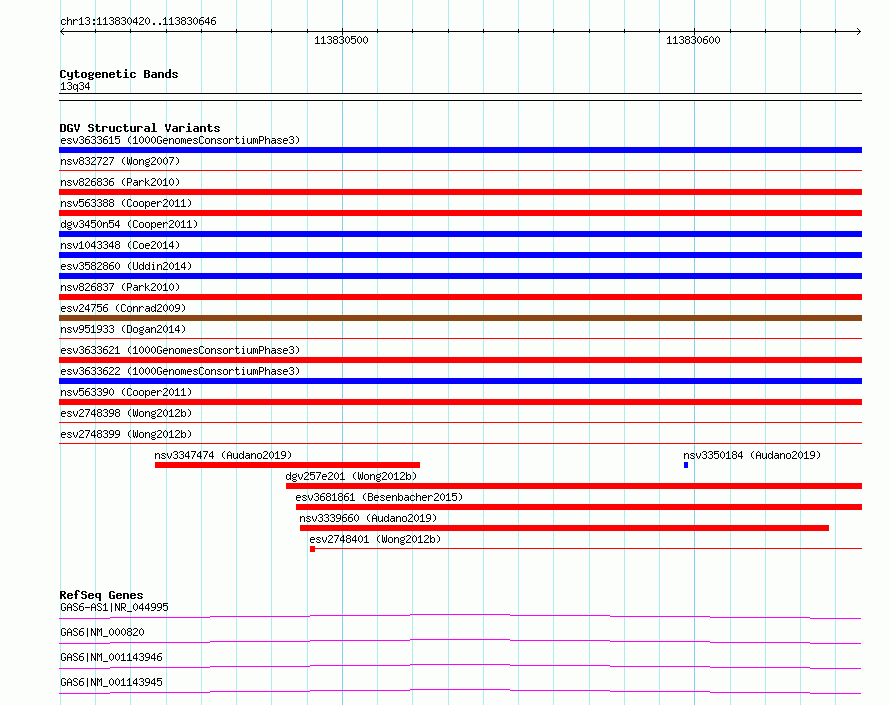Open variant esv3633622 (1000GenomesConsortiumPhase3) label
This screenshot has height=705, width=890.
pos(180,371)
